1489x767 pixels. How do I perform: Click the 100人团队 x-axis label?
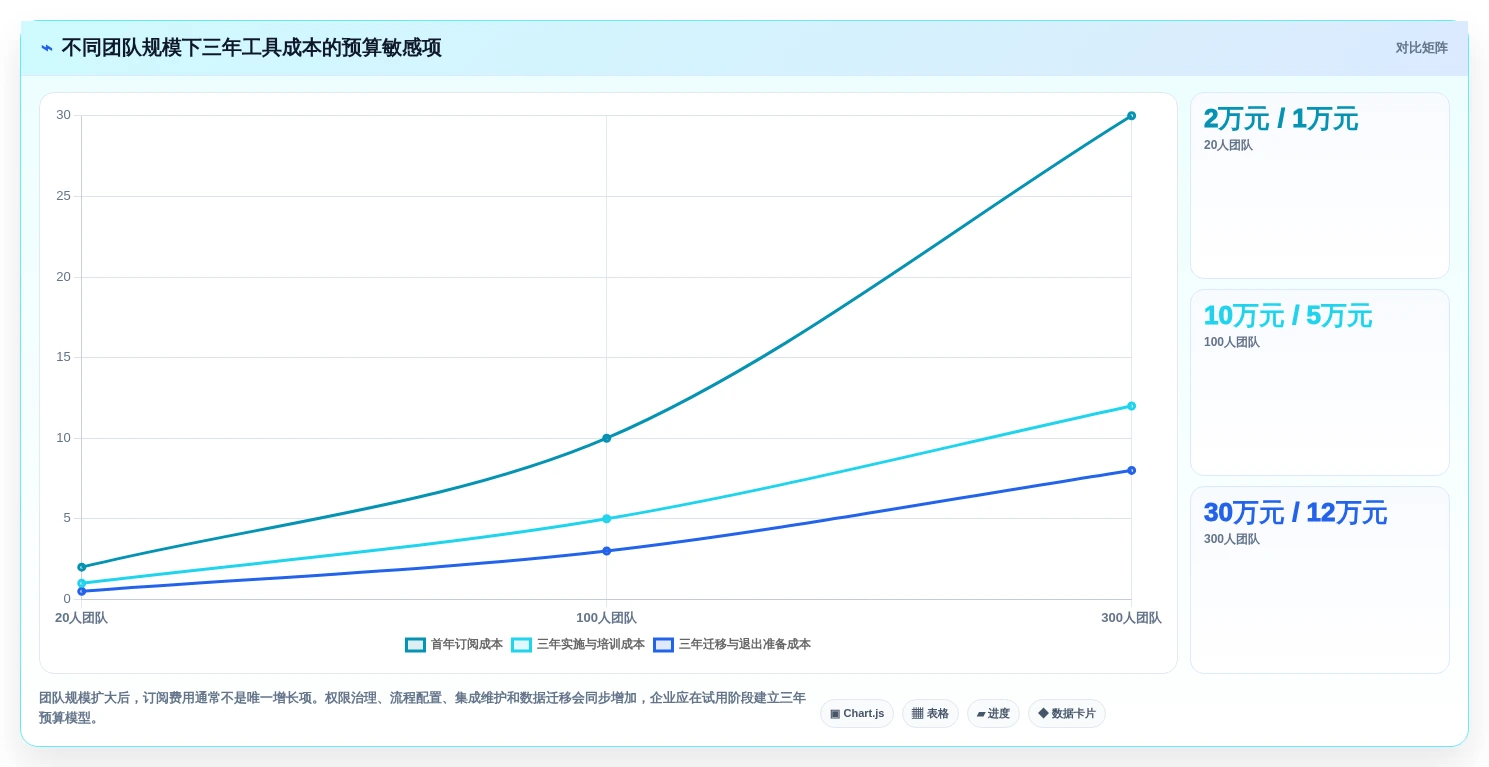[x=606, y=618]
